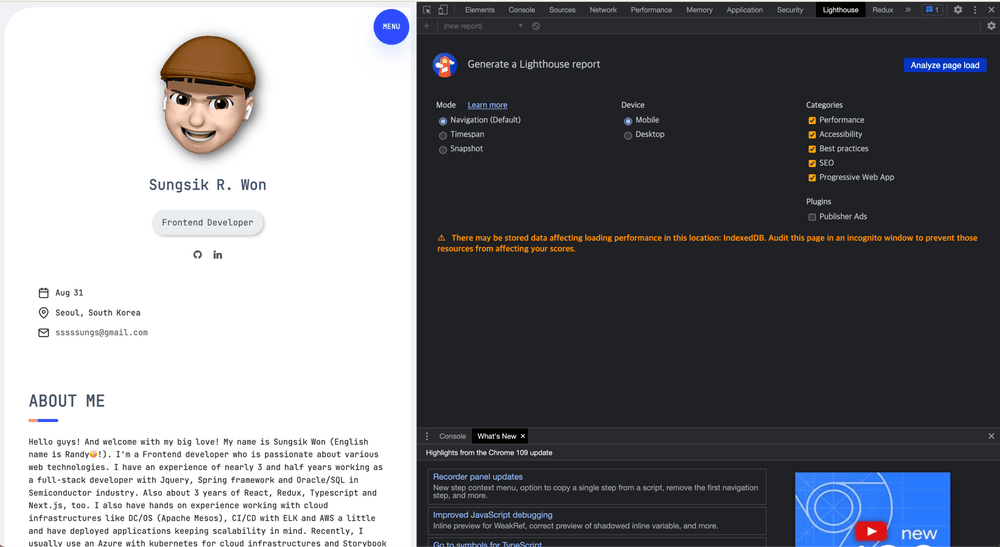This screenshot has height=547, width=1000.
Task: Open the Console tab in drawer
Action: tap(452, 436)
